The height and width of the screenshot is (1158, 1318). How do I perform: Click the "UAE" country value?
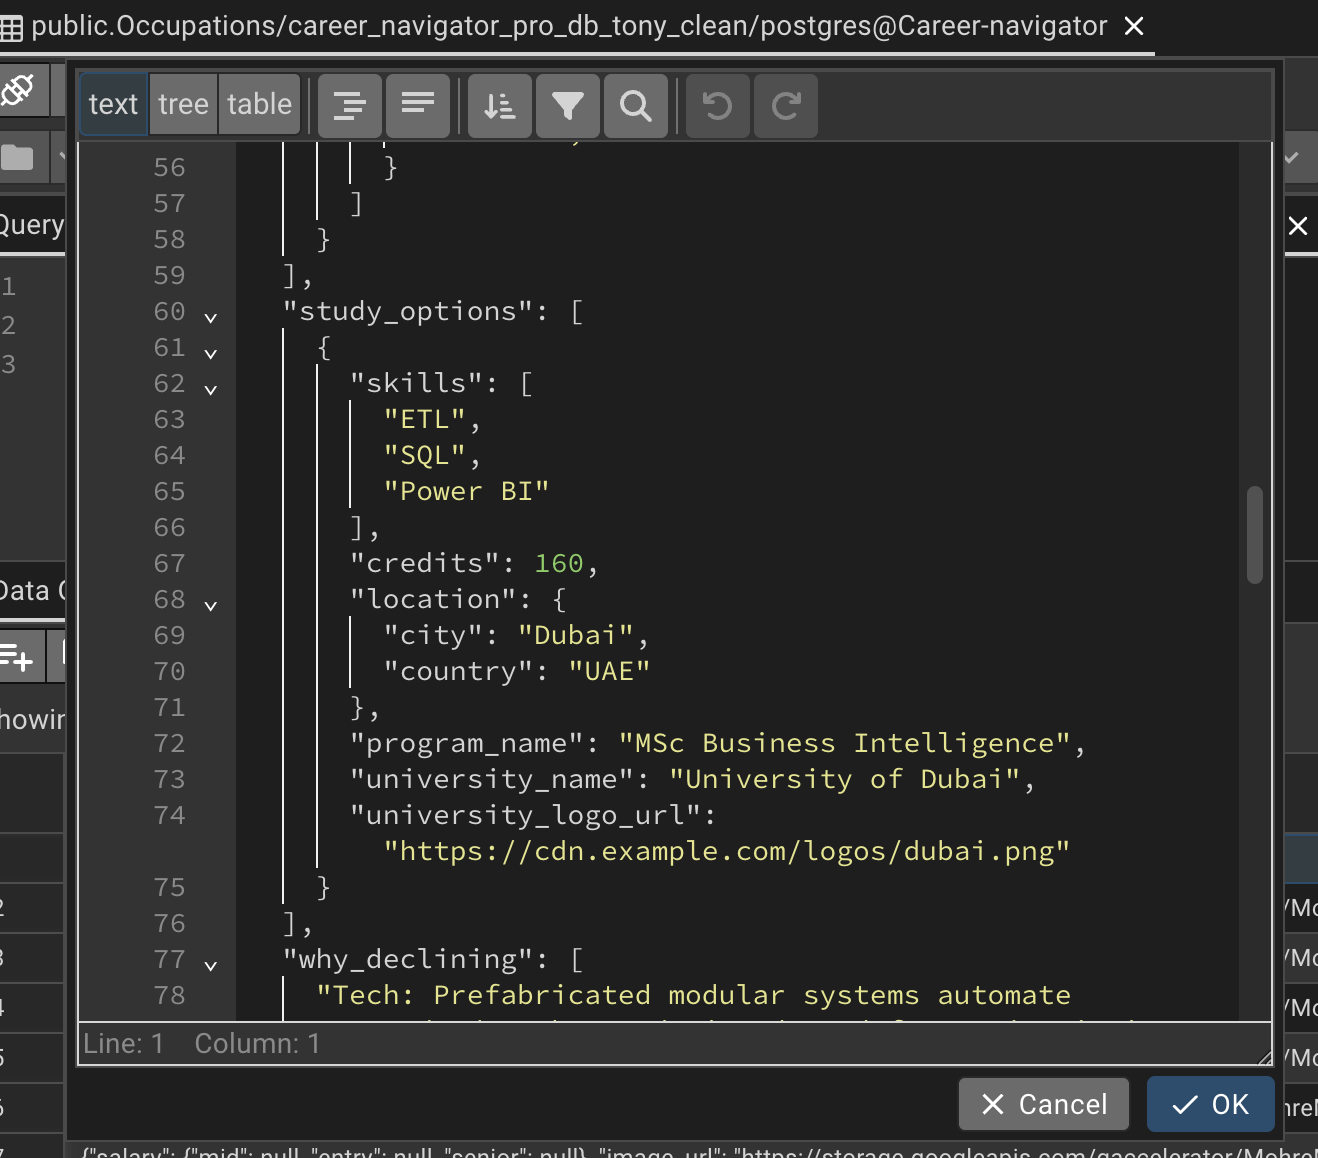click(x=610, y=671)
